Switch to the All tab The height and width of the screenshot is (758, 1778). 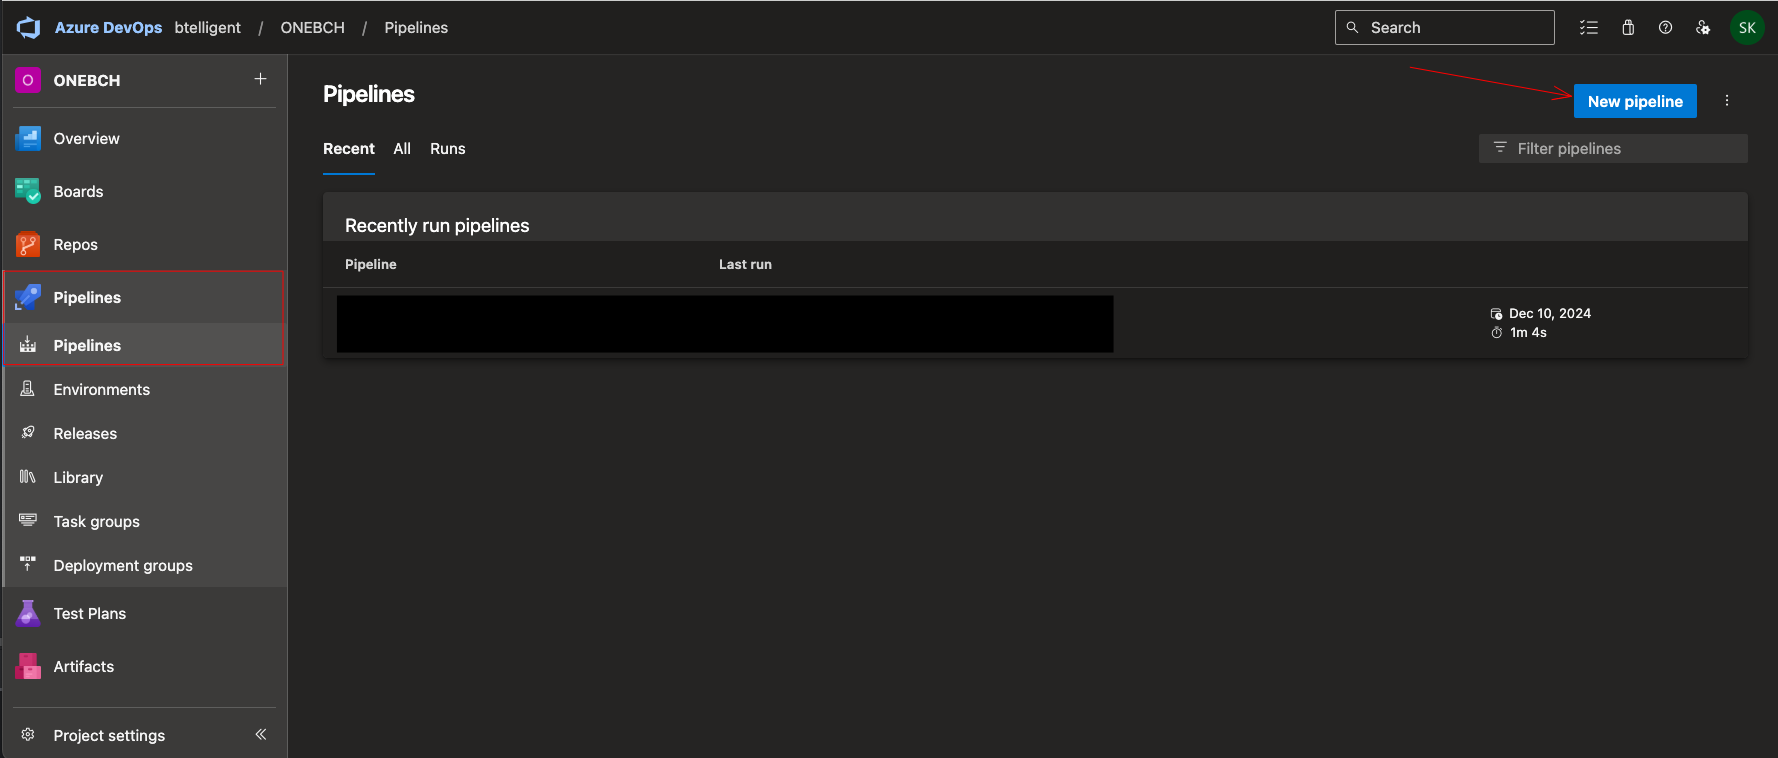coord(402,149)
